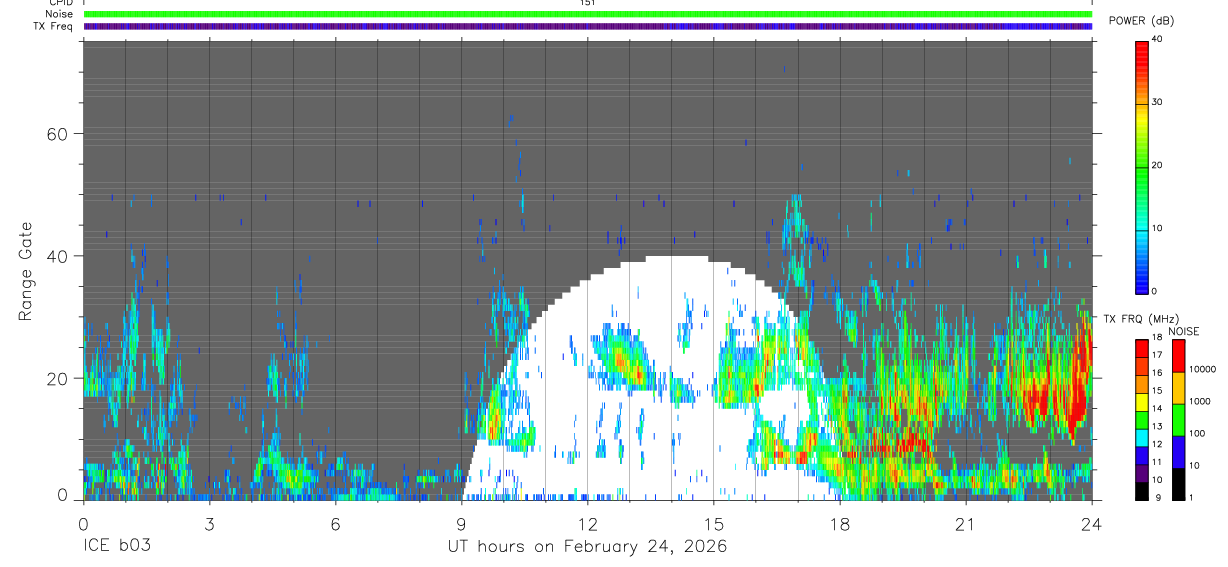Pick the green NOISE swatch between 100 and 1000
1228x567 pixels.
tap(1179, 420)
